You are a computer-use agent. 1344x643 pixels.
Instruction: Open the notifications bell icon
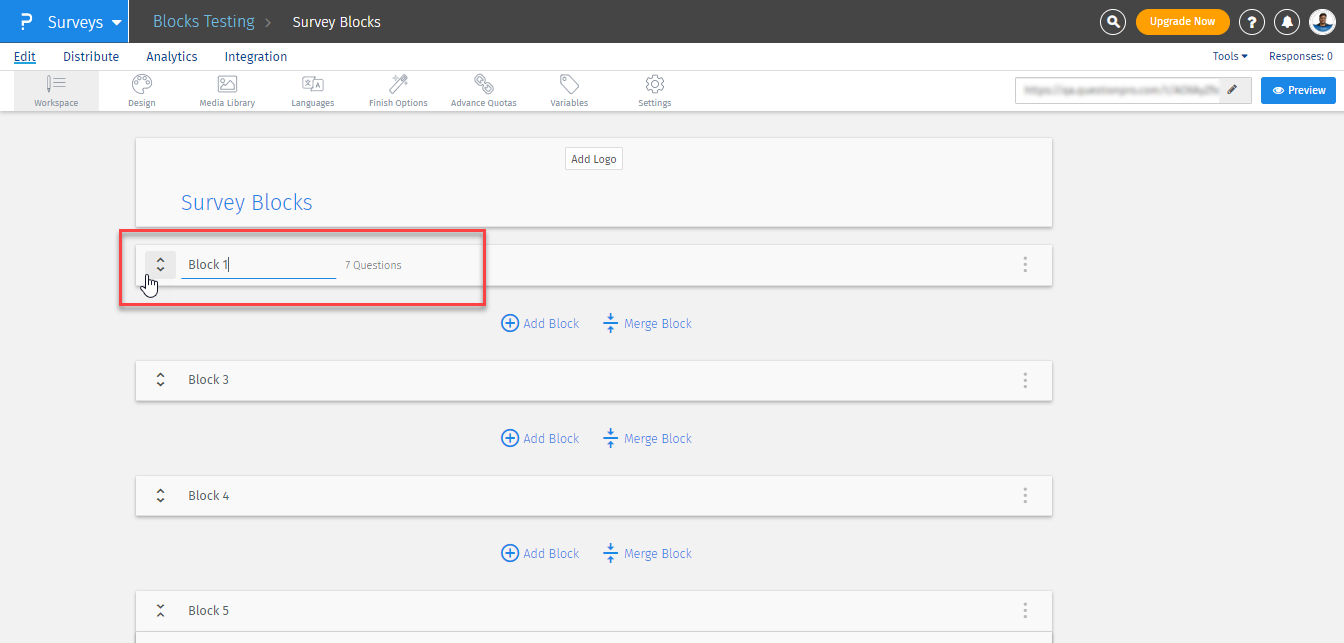click(1287, 21)
